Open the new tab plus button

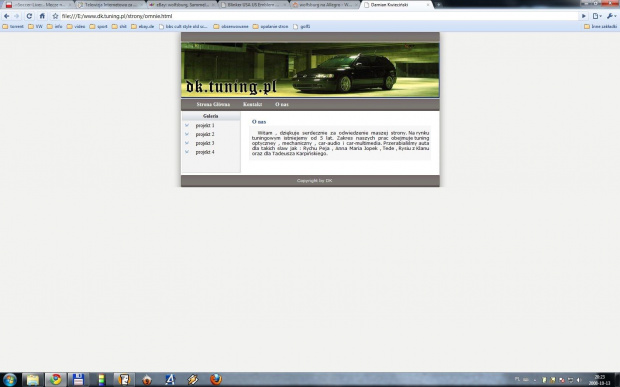coord(438,5)
